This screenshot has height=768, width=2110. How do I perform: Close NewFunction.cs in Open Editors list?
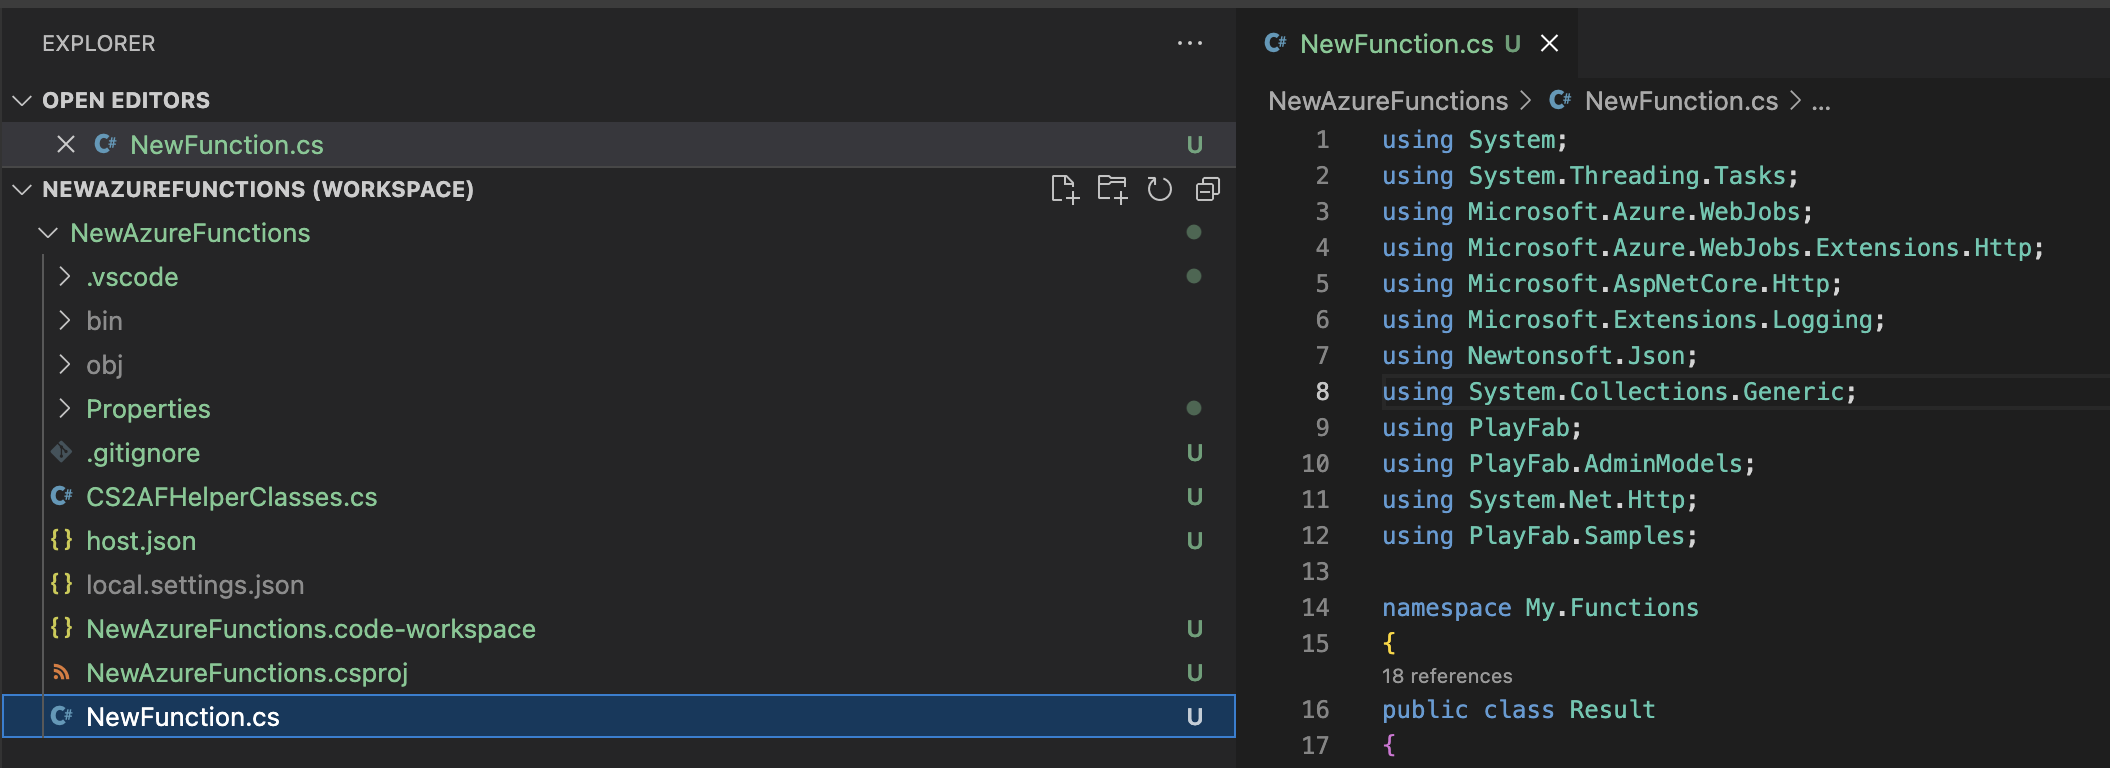[66, 144]
